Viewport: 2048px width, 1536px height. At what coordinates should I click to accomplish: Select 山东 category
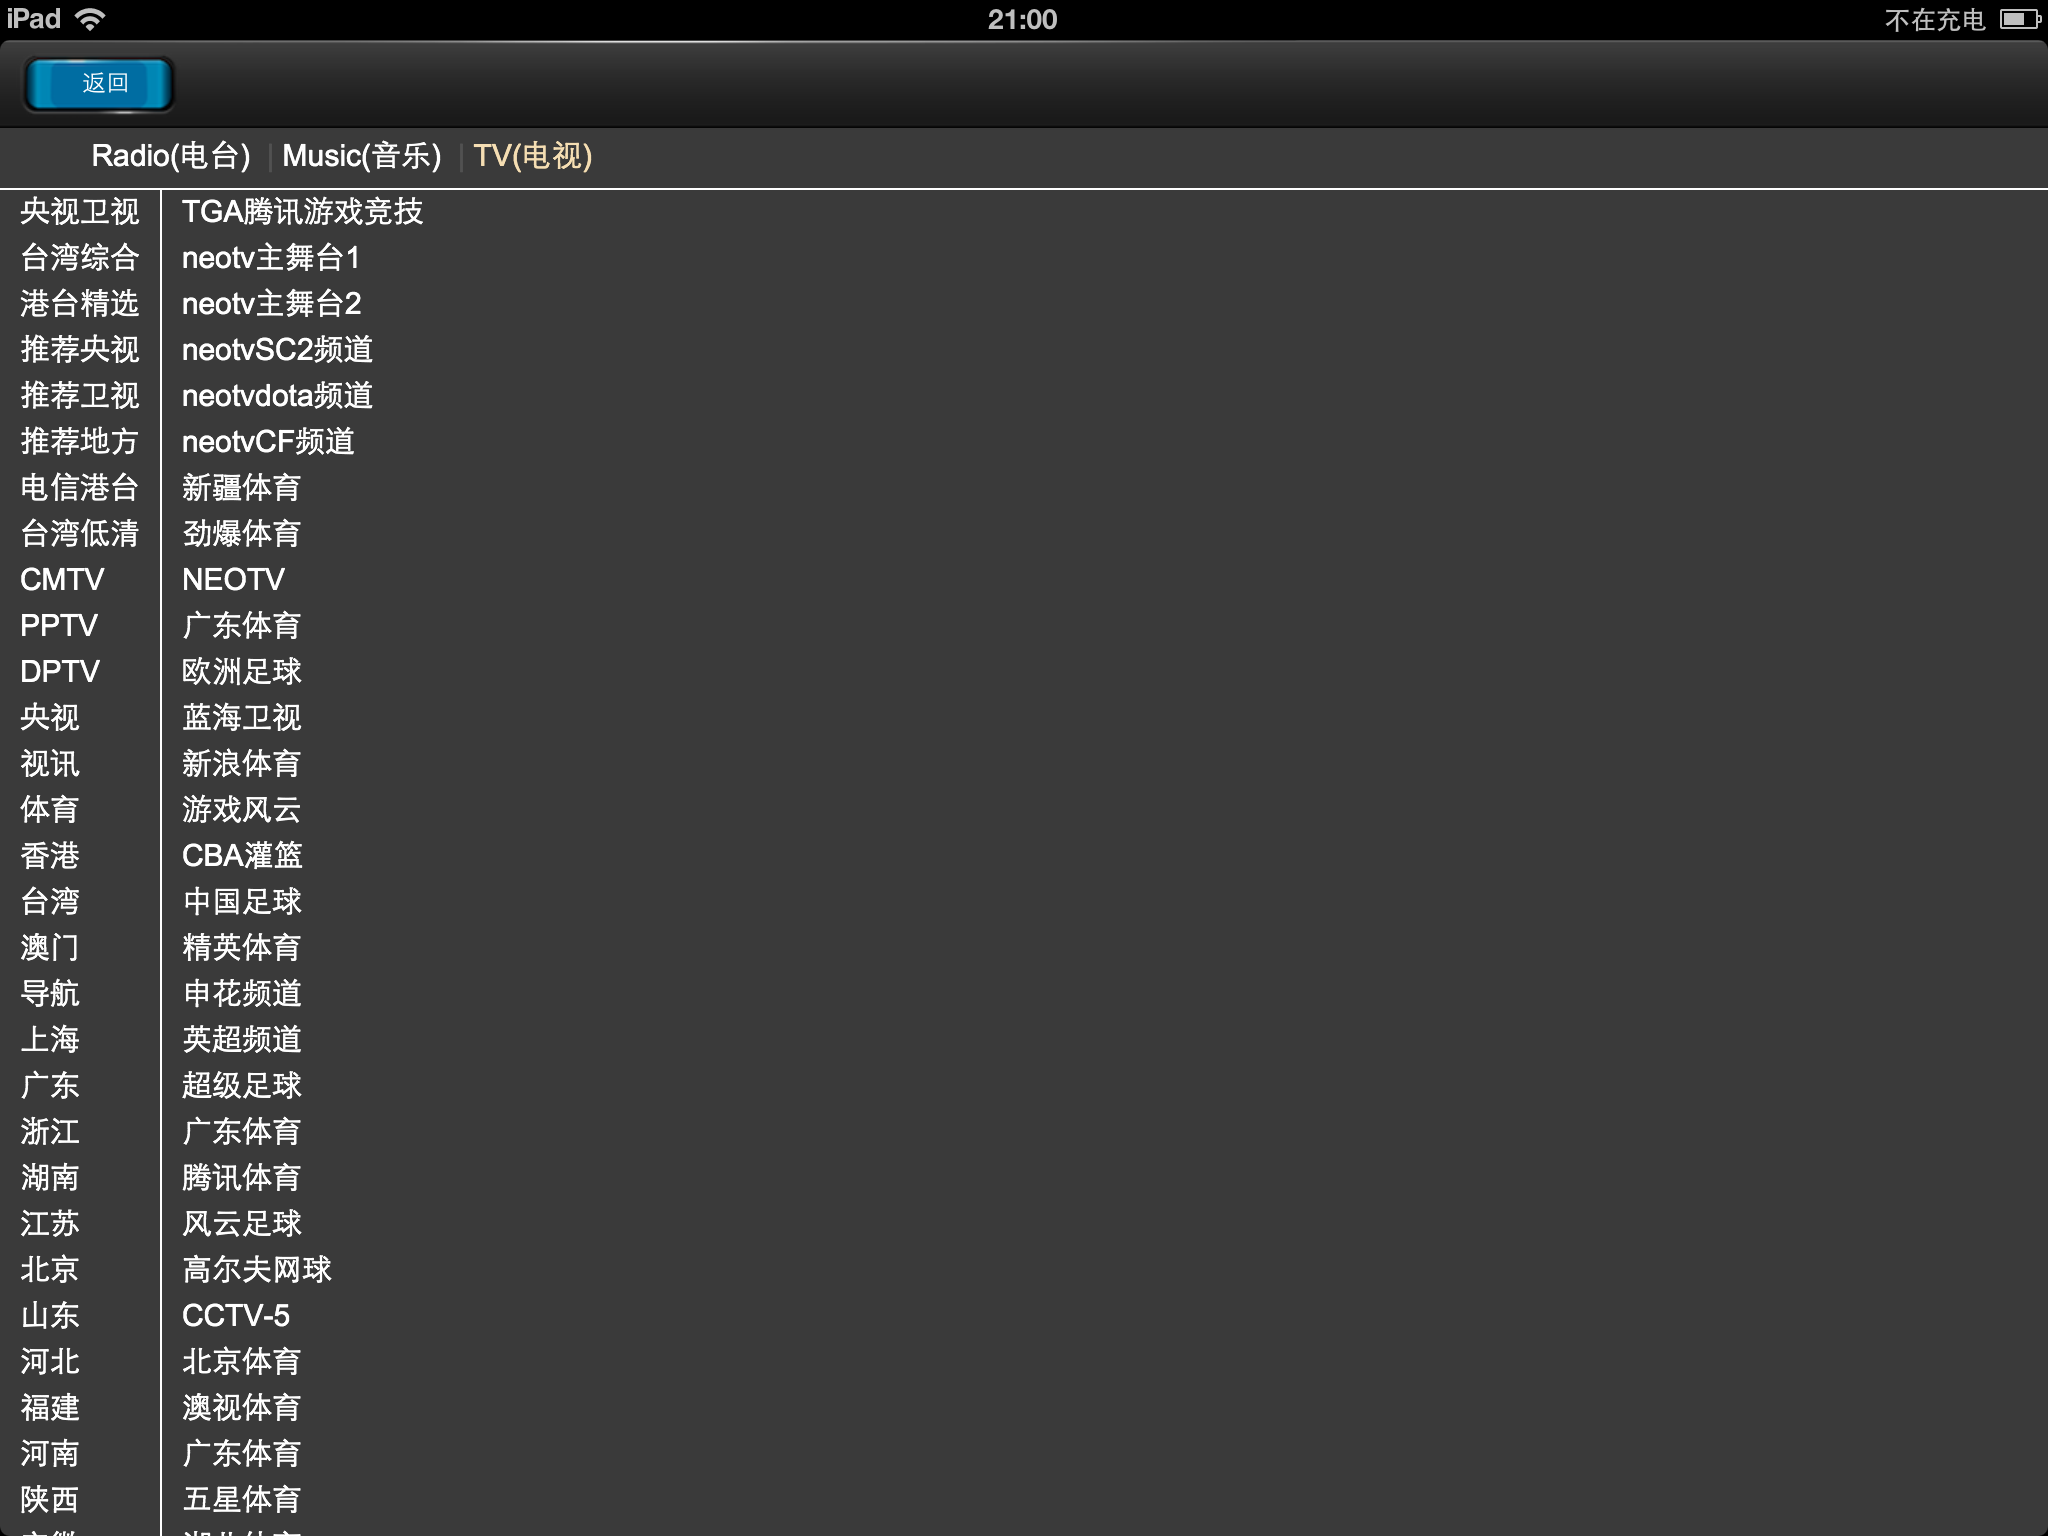click(x=50, y=1316)
